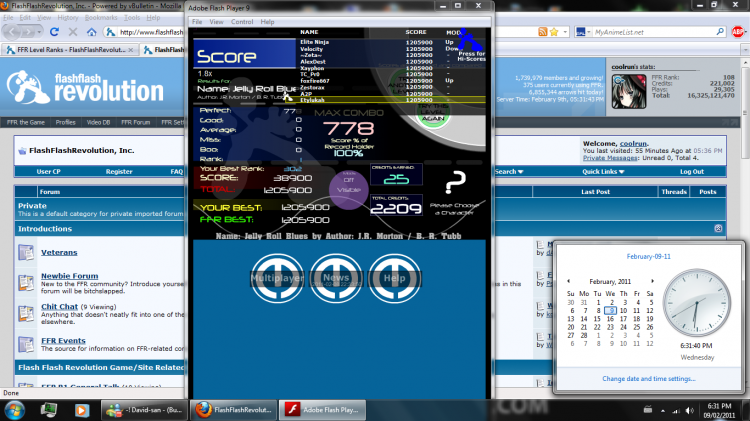
Task: Click FlashFlashRevolution logo banner
Action: click(x=85, y=87)
